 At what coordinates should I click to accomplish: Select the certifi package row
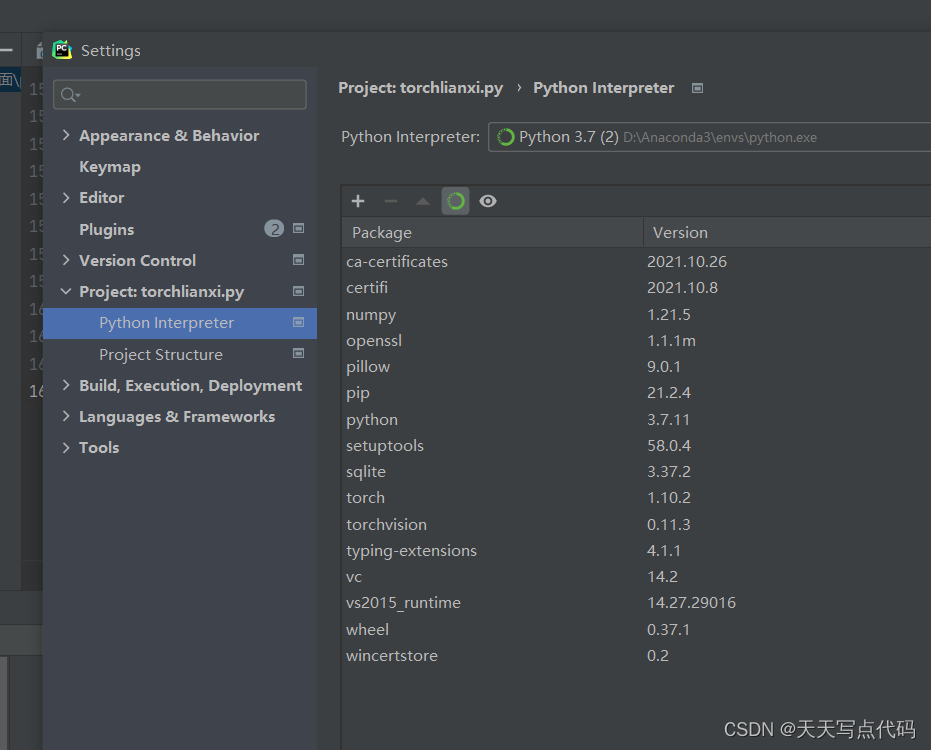tap(636, 287)
